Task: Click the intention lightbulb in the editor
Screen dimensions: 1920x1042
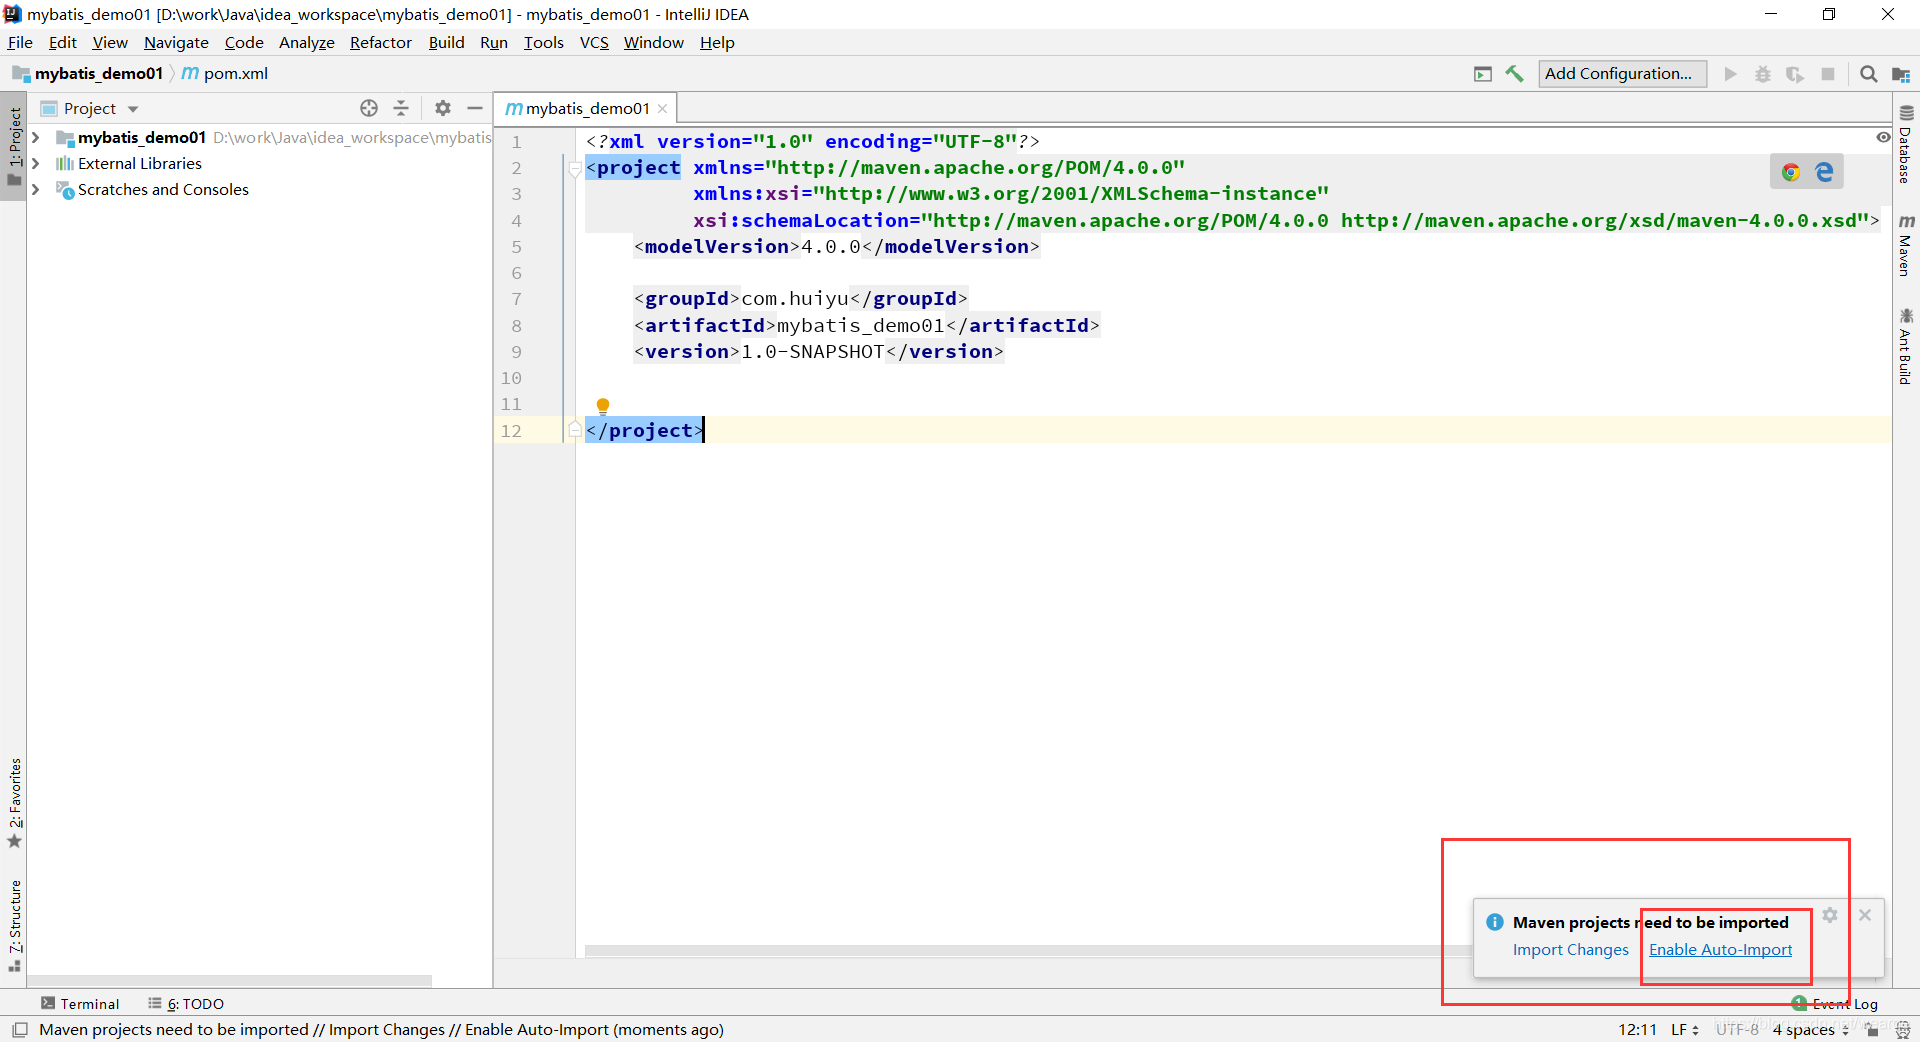Action: (603, 406)
